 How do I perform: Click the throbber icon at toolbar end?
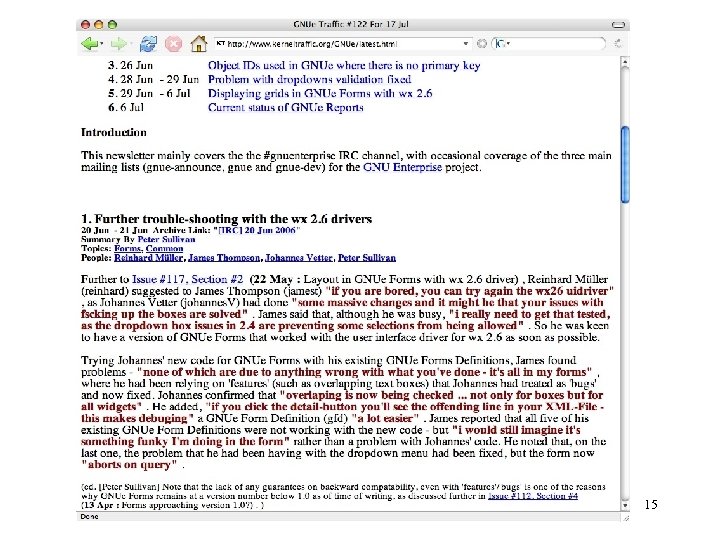coord(618,44)
